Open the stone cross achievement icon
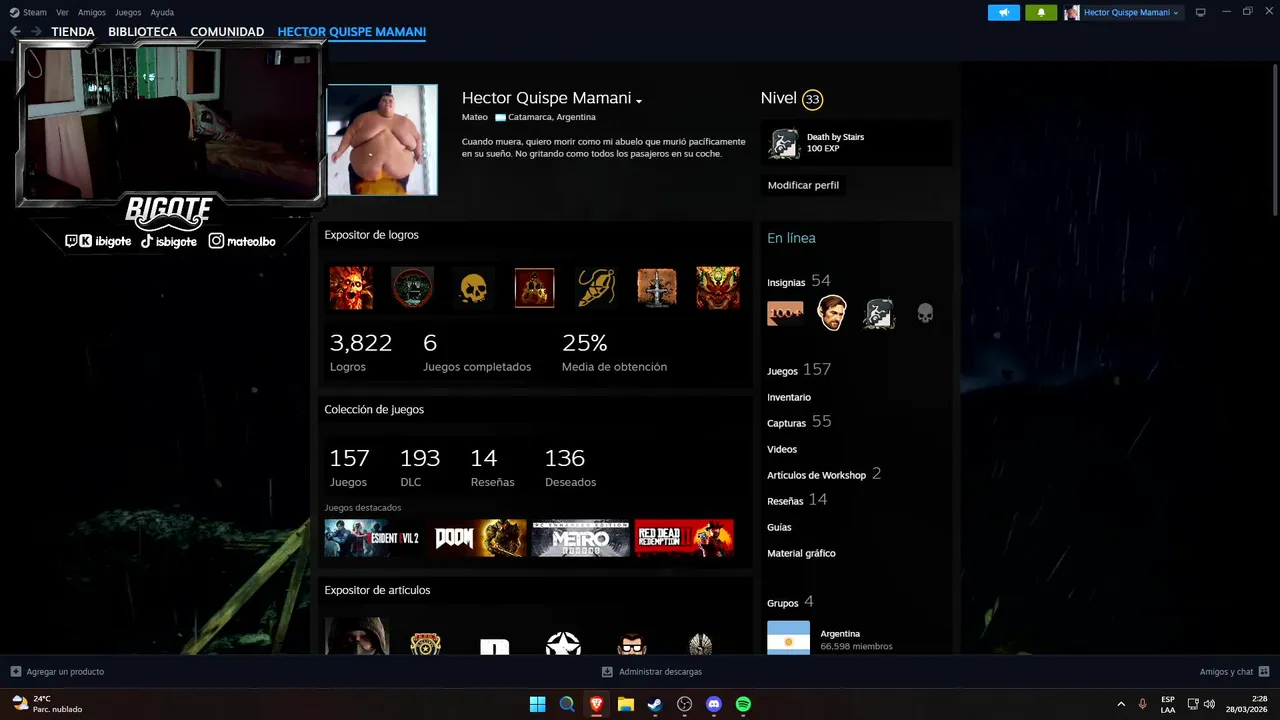1280x720 pixels. (x=657, y=288)
